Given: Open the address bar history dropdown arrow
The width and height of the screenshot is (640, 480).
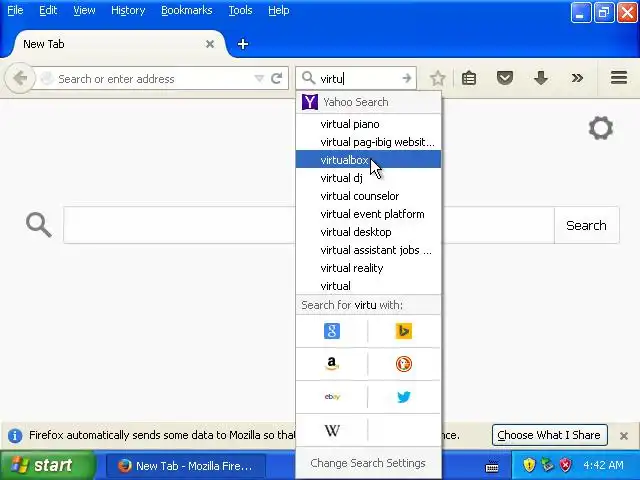Looking at the screenshot, I should (x=259, y=78).
